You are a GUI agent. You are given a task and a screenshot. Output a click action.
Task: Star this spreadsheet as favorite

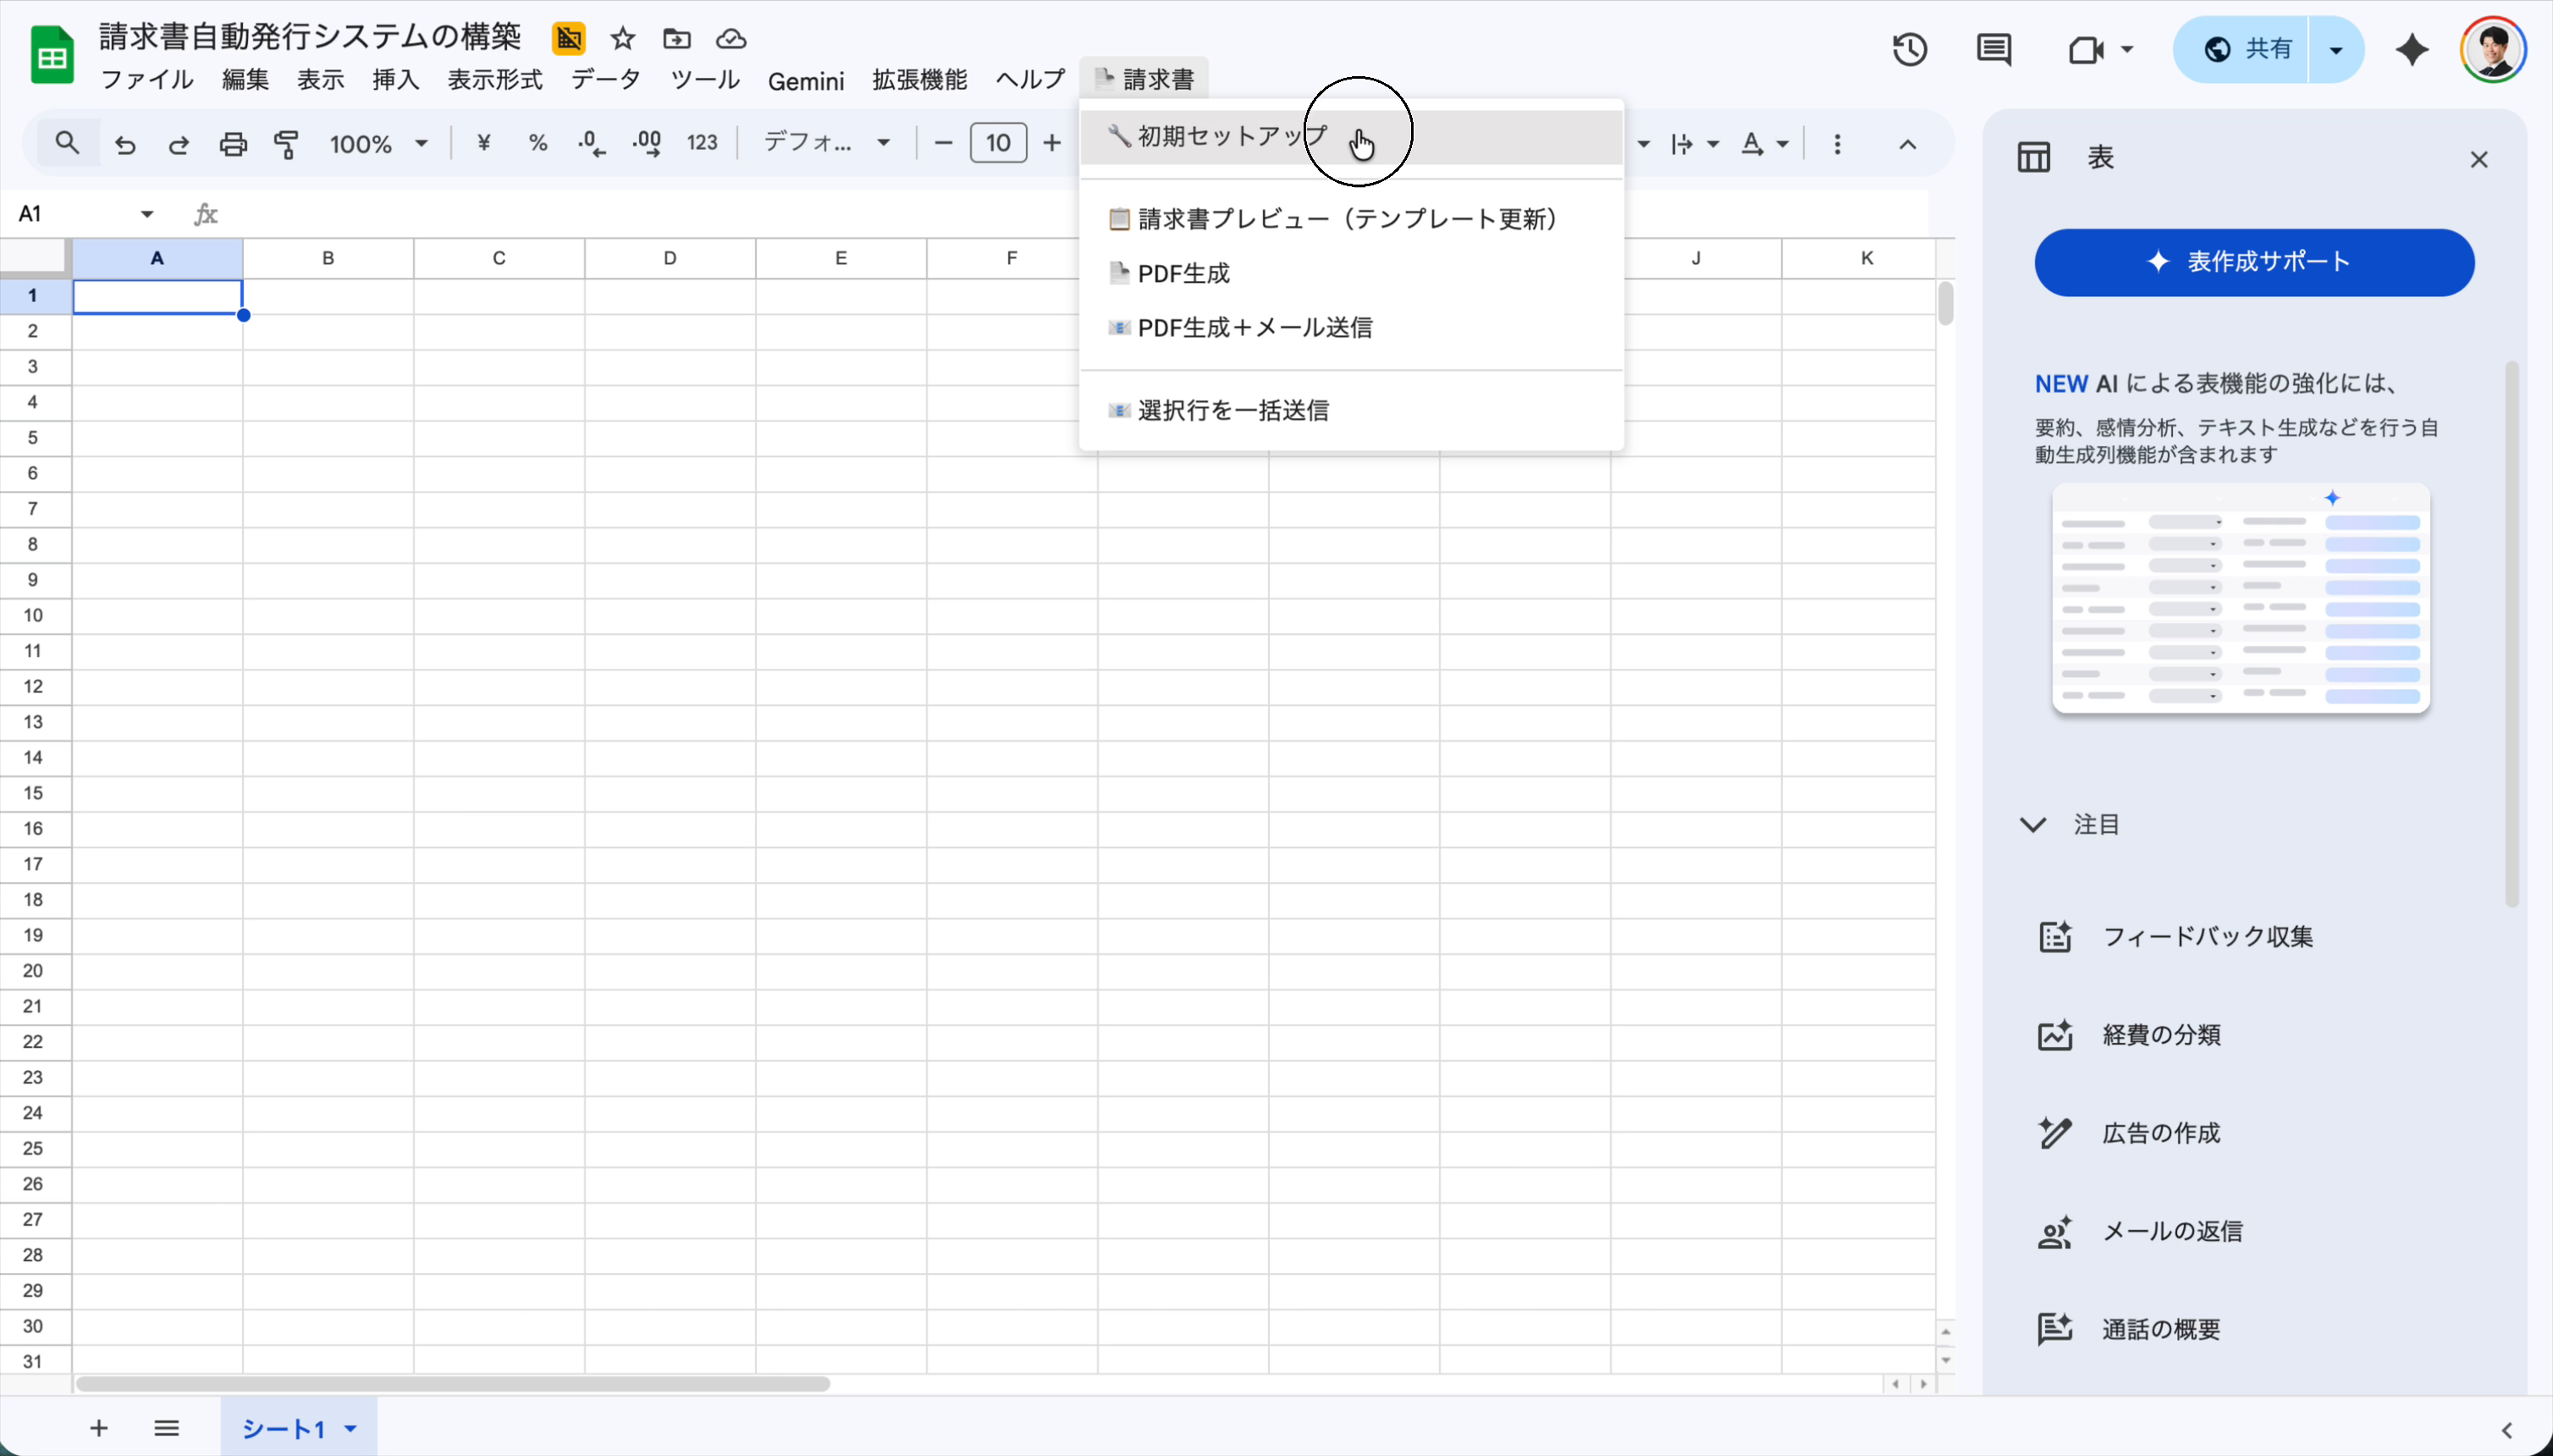[x=621, y=38]
